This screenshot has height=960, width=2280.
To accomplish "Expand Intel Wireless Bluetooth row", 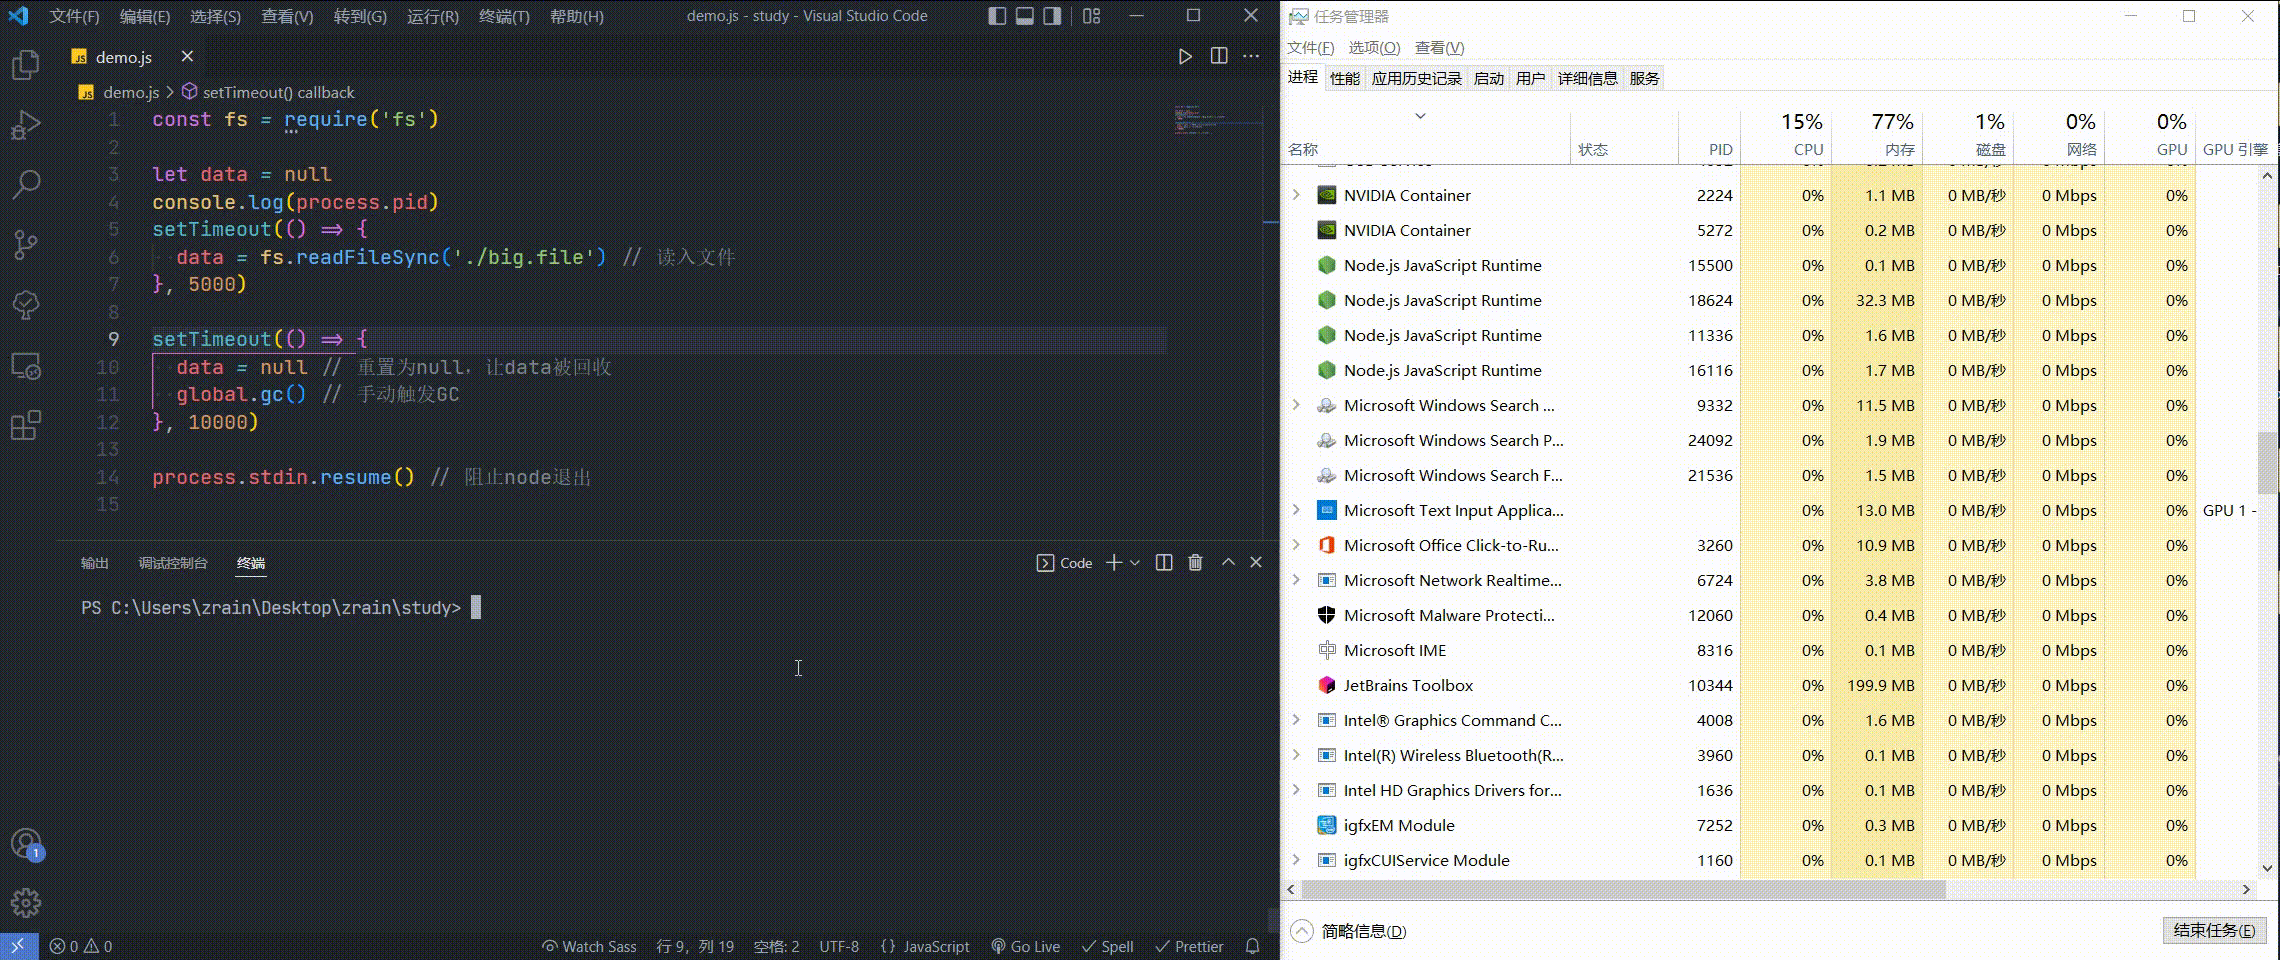I will pyautogui.click(x=1297, y=755).
